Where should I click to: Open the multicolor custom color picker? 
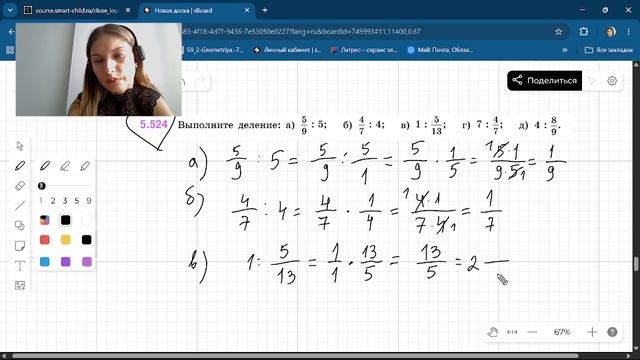(x=44, y=220)
